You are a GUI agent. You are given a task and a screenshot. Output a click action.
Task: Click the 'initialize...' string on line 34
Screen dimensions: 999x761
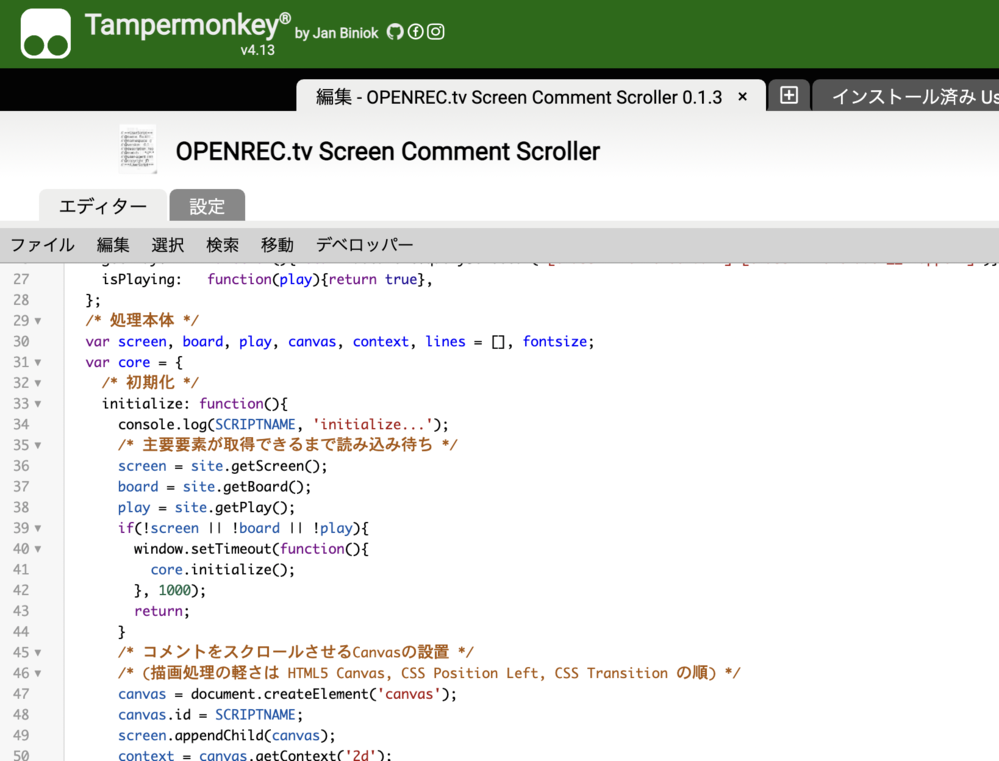coord(373,424)
